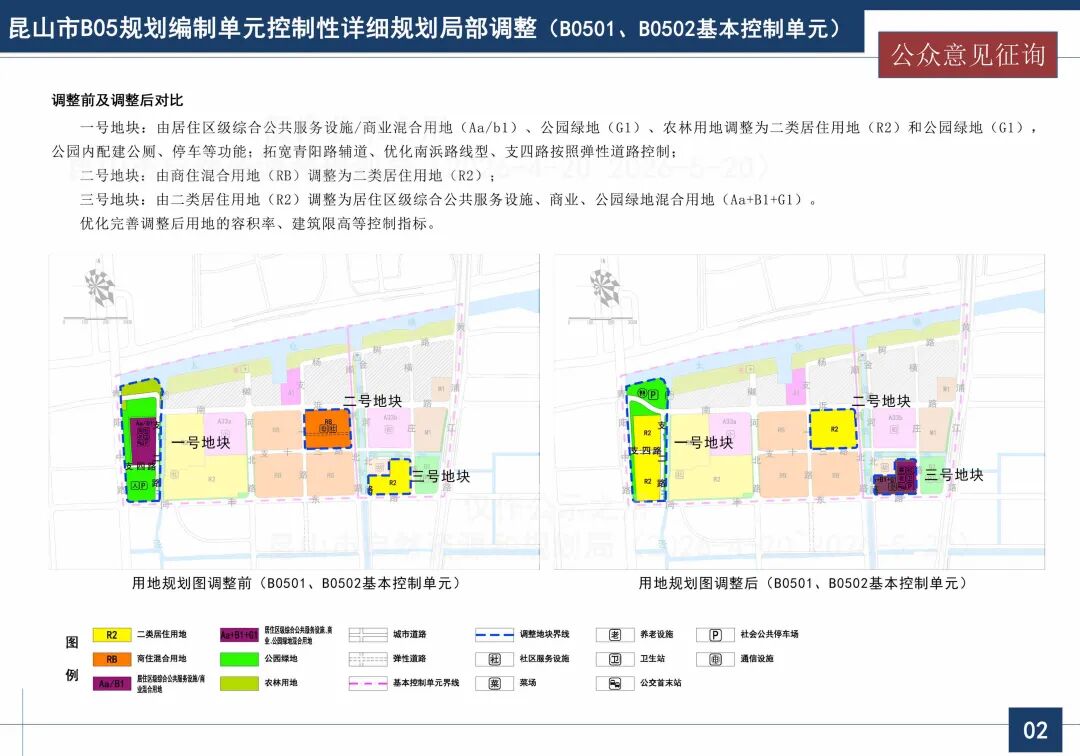
Task: Click the purple Aa/B1 legend swatch
Action: point(112,684)
